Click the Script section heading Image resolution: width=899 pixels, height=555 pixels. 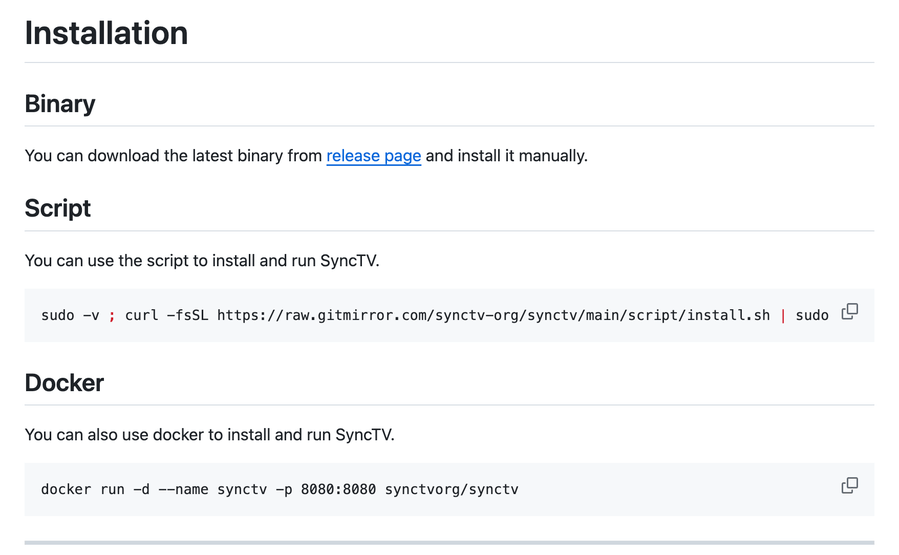58,208
